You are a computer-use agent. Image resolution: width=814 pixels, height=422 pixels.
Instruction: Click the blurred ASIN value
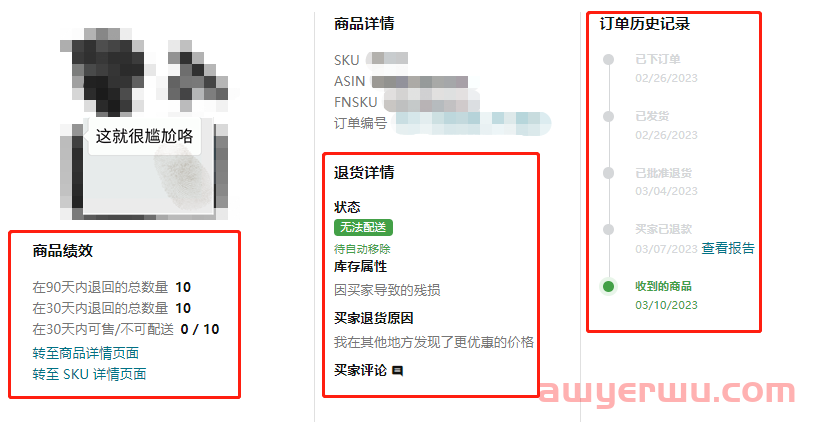tap(420, 81)
